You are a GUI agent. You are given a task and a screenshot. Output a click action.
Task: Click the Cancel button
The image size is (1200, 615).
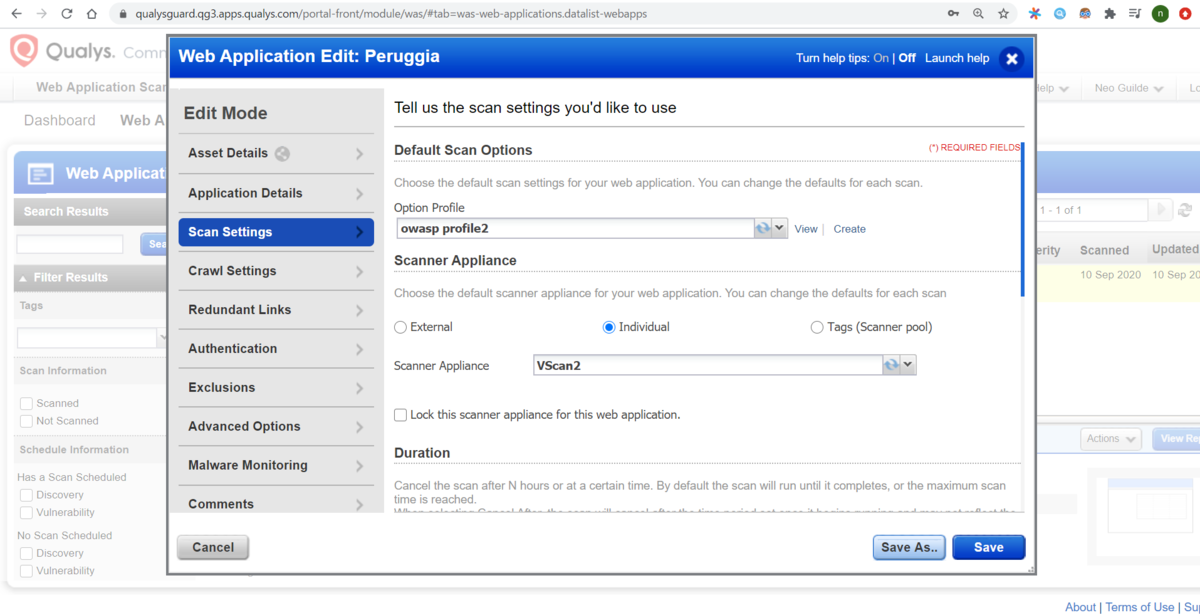pos(213,547)
